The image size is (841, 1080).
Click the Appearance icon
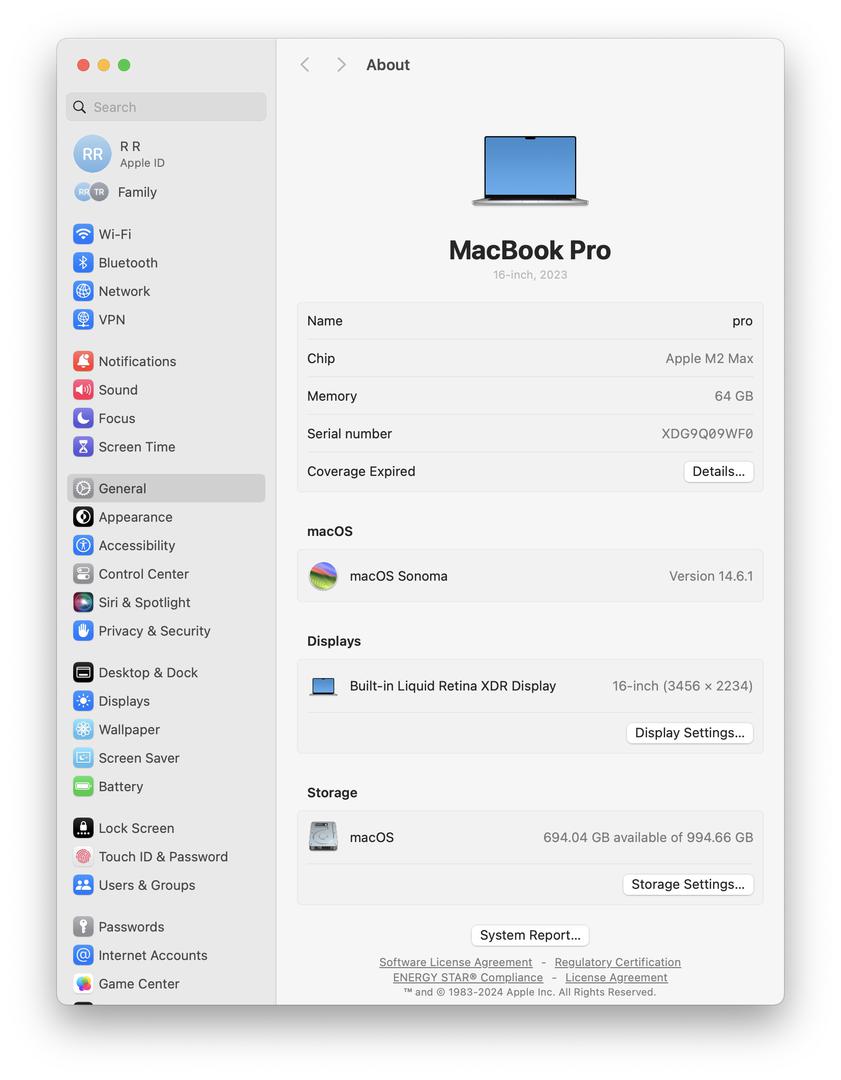(x=83, y=517)
